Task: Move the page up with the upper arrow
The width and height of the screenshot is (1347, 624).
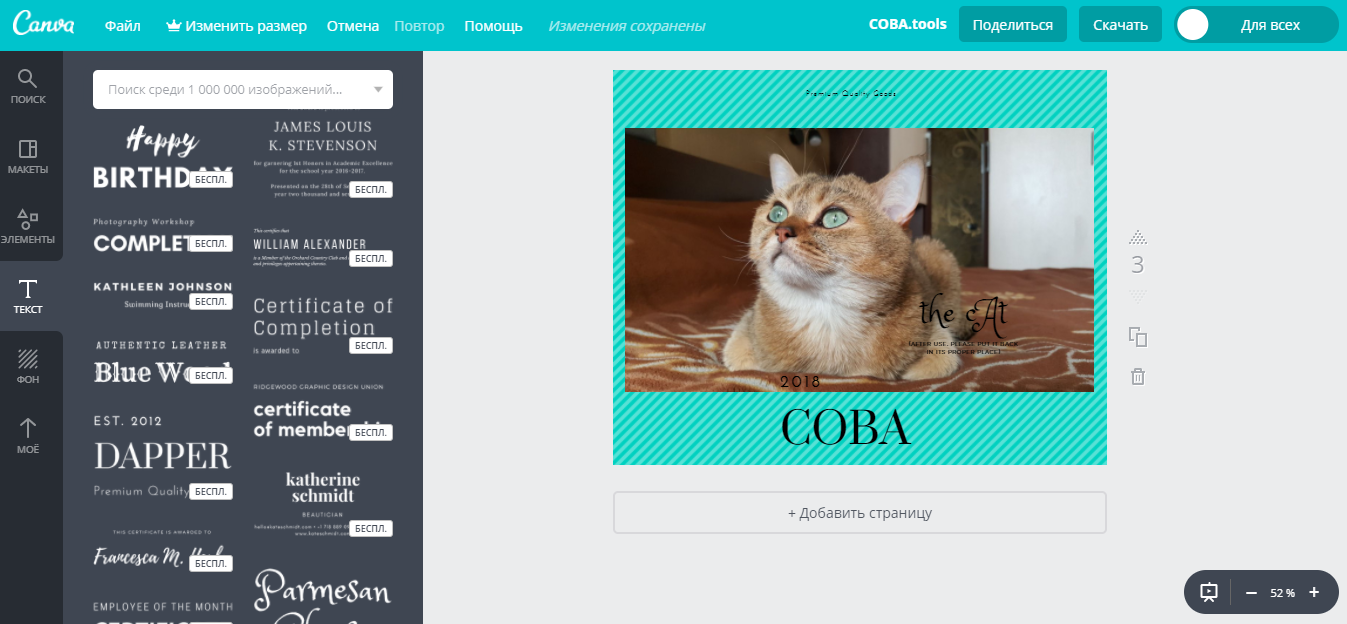Action: point(1137,237)
